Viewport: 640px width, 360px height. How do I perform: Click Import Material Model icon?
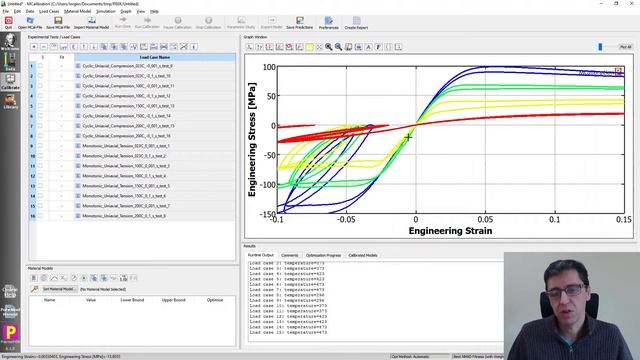pos(91,22)
